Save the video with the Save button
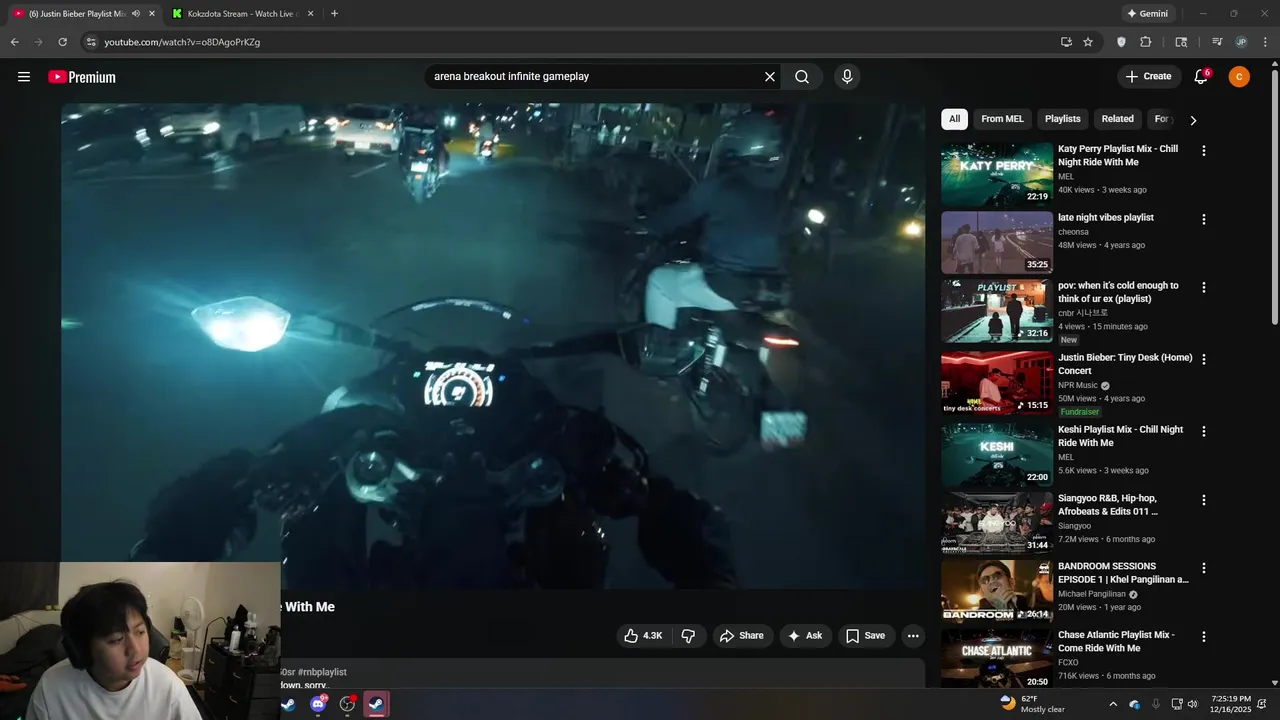Image resolution: width=1280 pixels, height=720 pixels. (865, 636)
